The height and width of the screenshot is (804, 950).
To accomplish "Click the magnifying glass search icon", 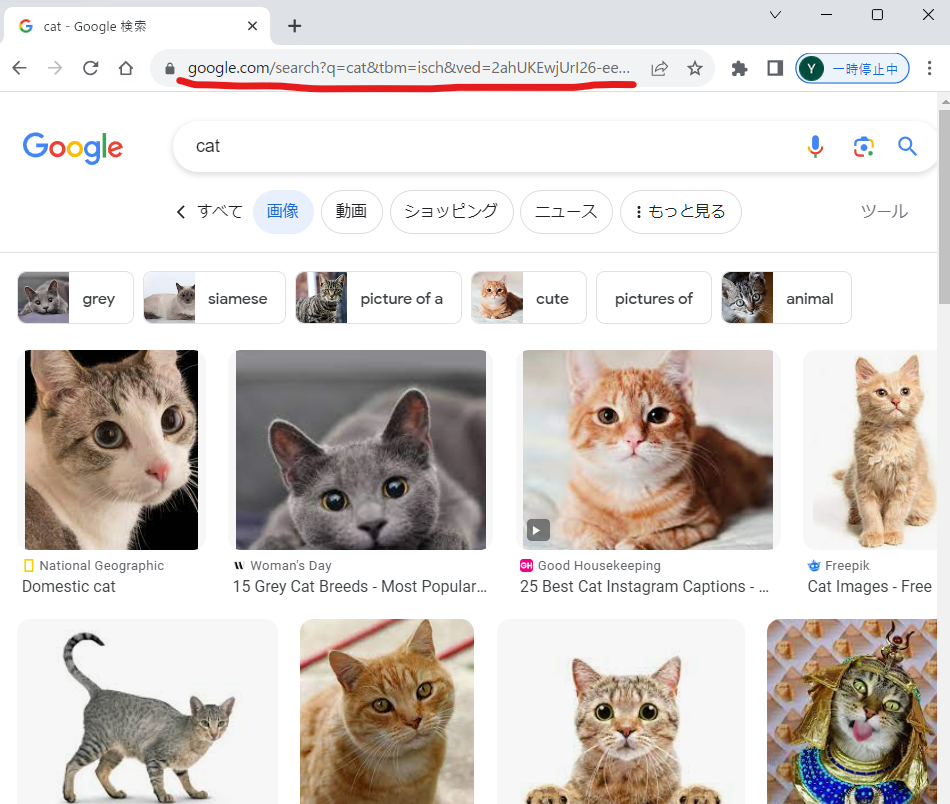I will 907,147.
